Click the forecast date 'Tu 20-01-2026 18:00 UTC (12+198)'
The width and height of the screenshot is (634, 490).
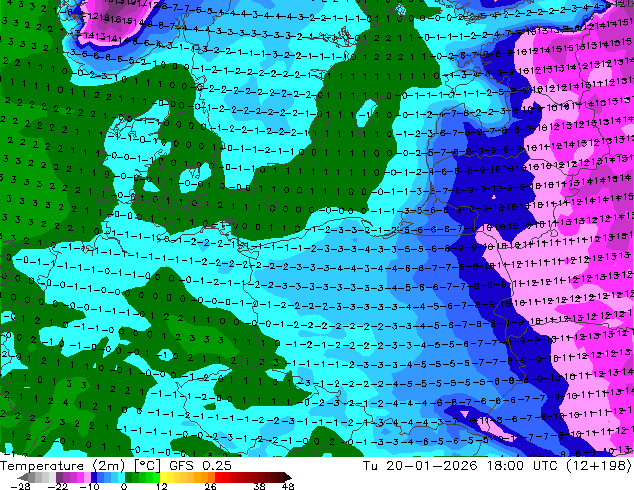tap(497, 466)
